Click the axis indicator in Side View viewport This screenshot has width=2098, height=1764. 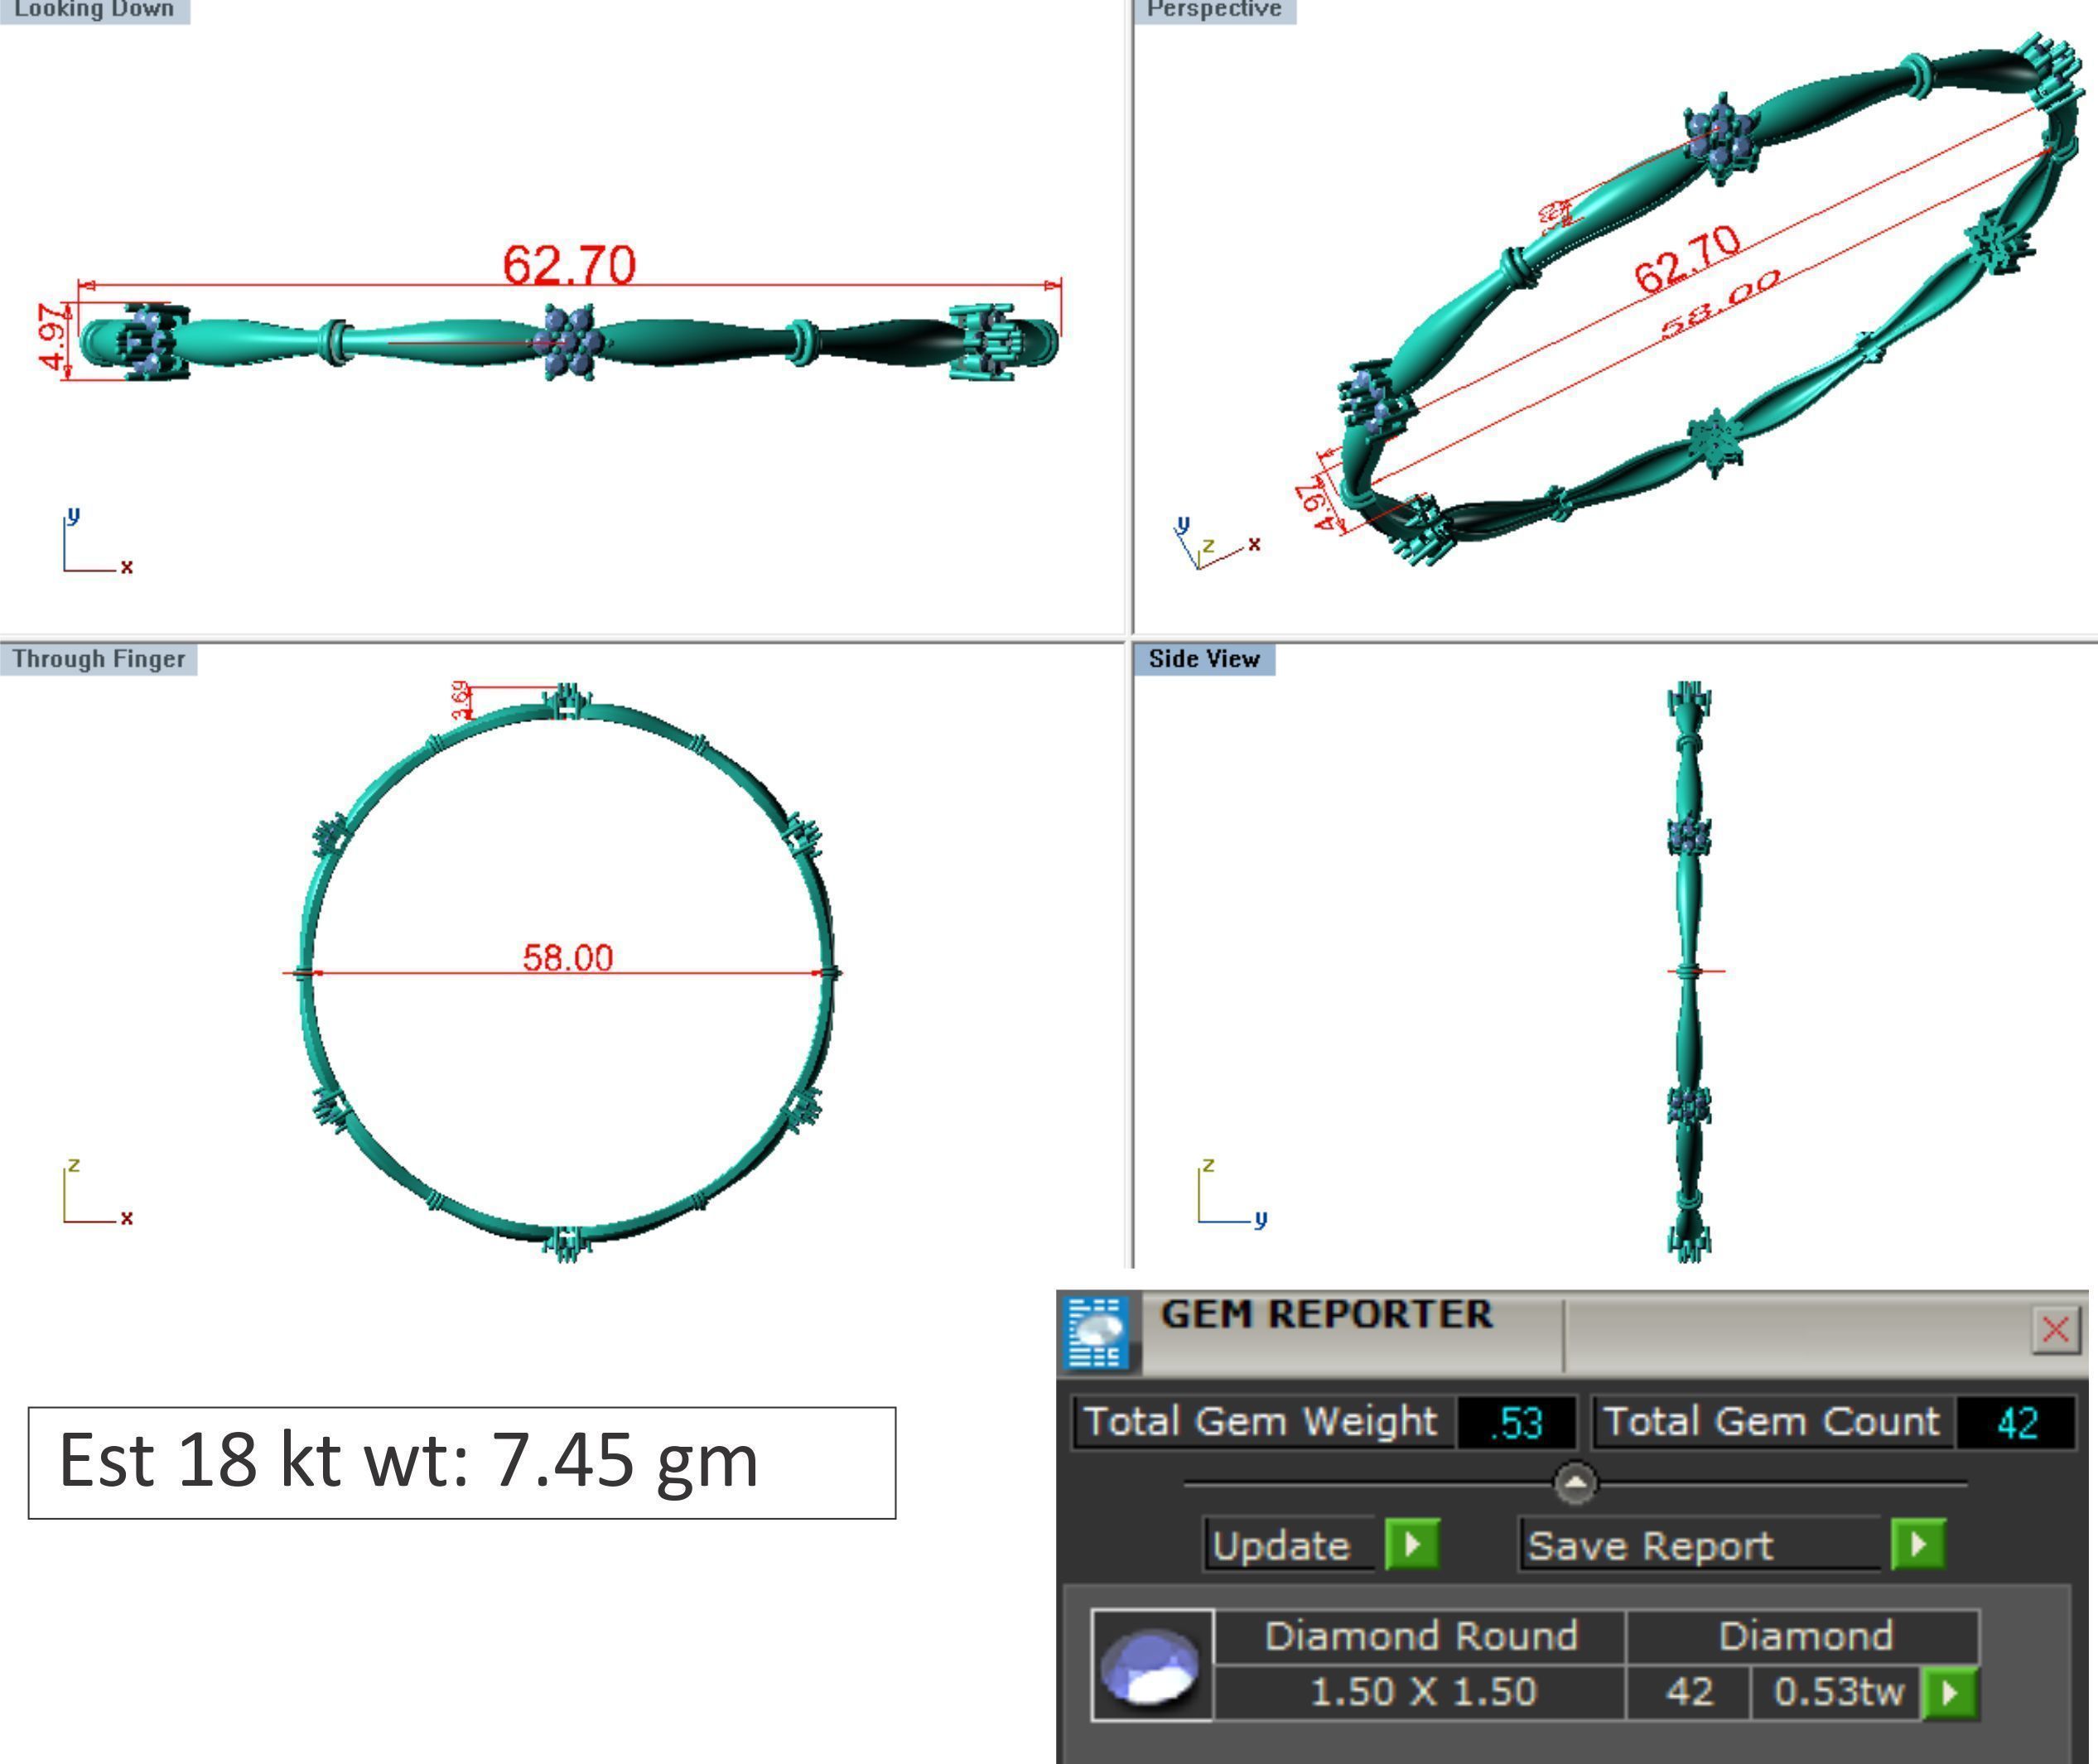tap(1233, 1193)
